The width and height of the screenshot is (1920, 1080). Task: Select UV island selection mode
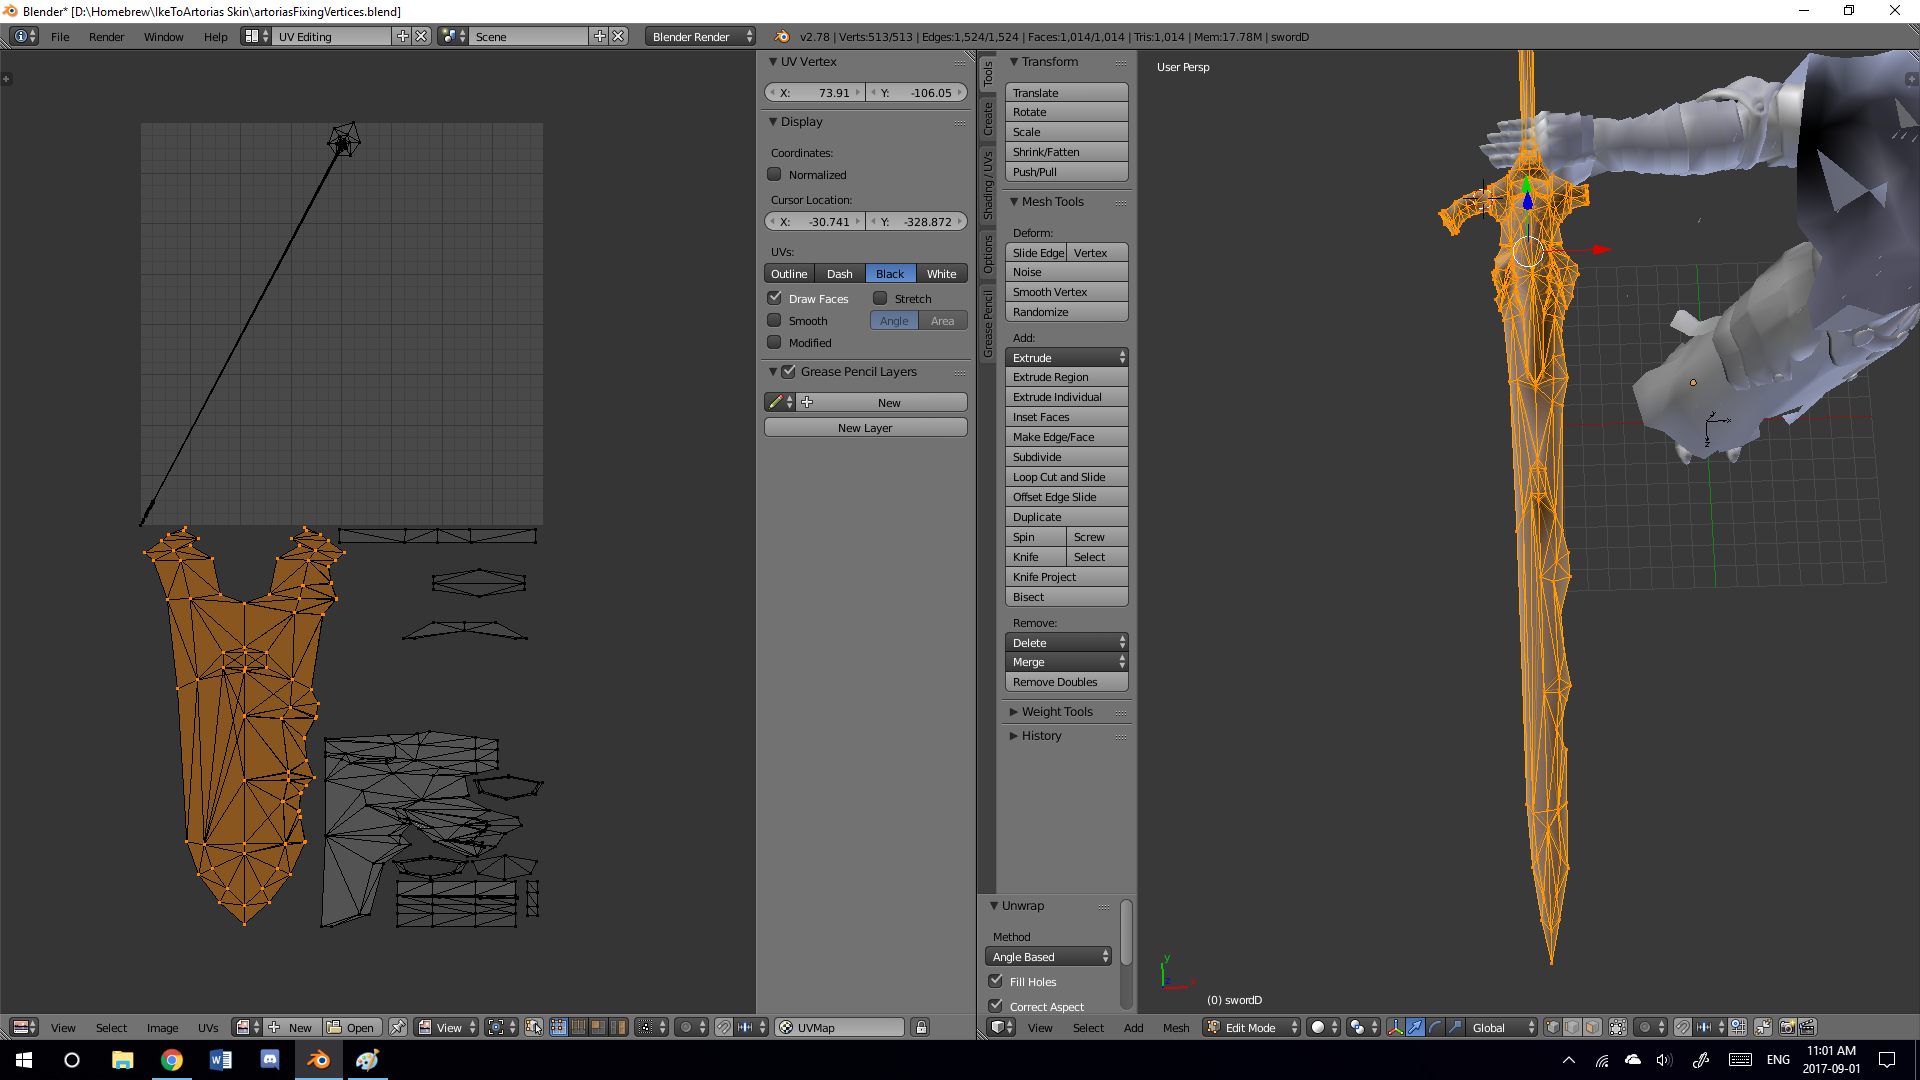(618, 1027)
